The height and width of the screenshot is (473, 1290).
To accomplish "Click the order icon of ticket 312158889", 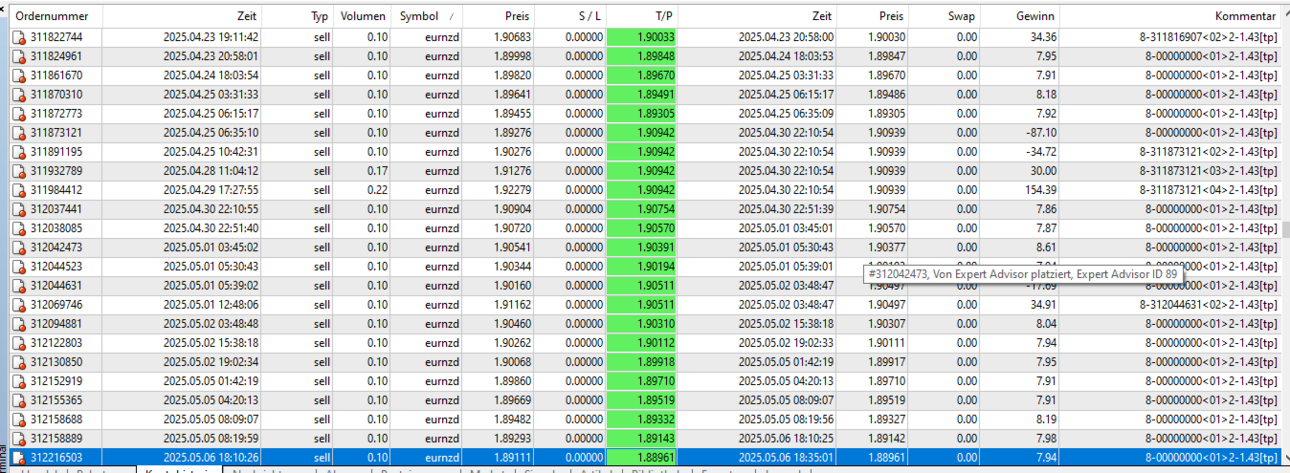I will [18, 439].
